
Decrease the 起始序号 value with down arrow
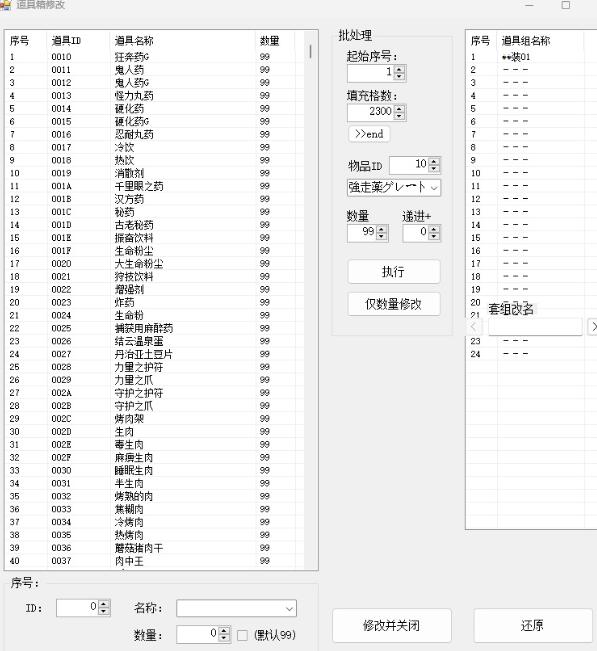399,76
